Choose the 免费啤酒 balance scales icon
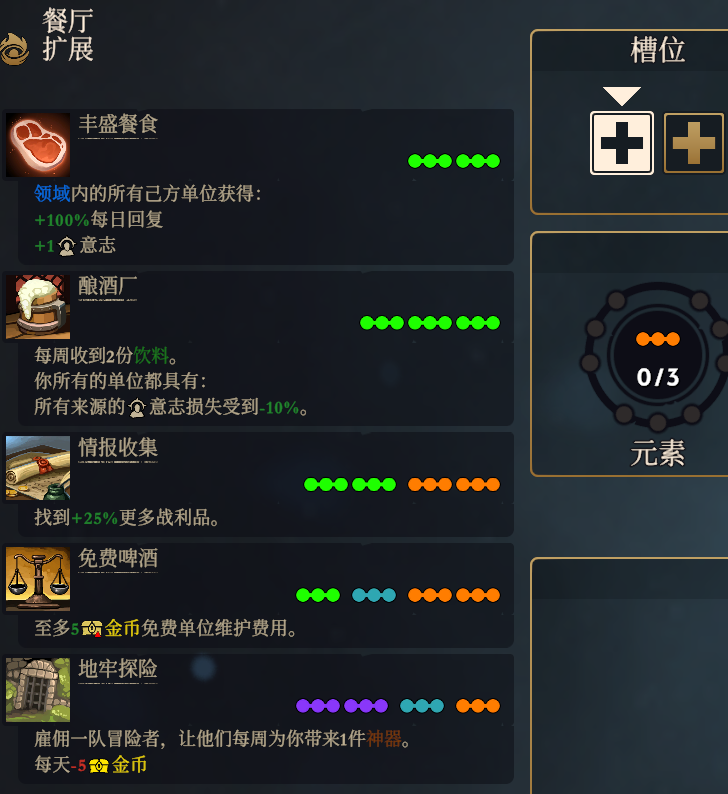The image size is (728, 794). (38, 579)
